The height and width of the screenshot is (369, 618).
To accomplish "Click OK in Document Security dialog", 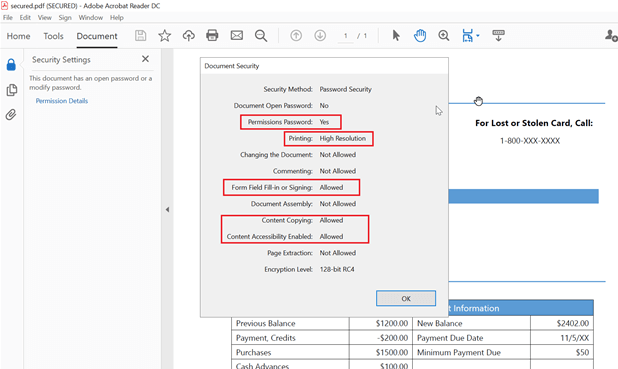I will tap(406, 298).
